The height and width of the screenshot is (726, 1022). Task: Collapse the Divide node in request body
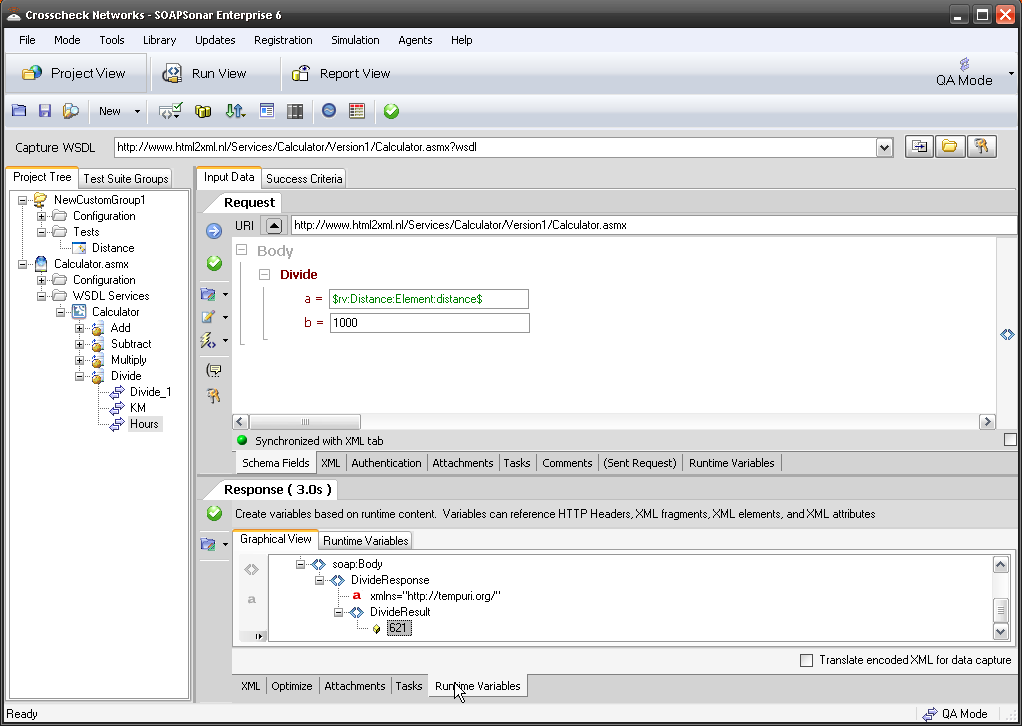264,274
